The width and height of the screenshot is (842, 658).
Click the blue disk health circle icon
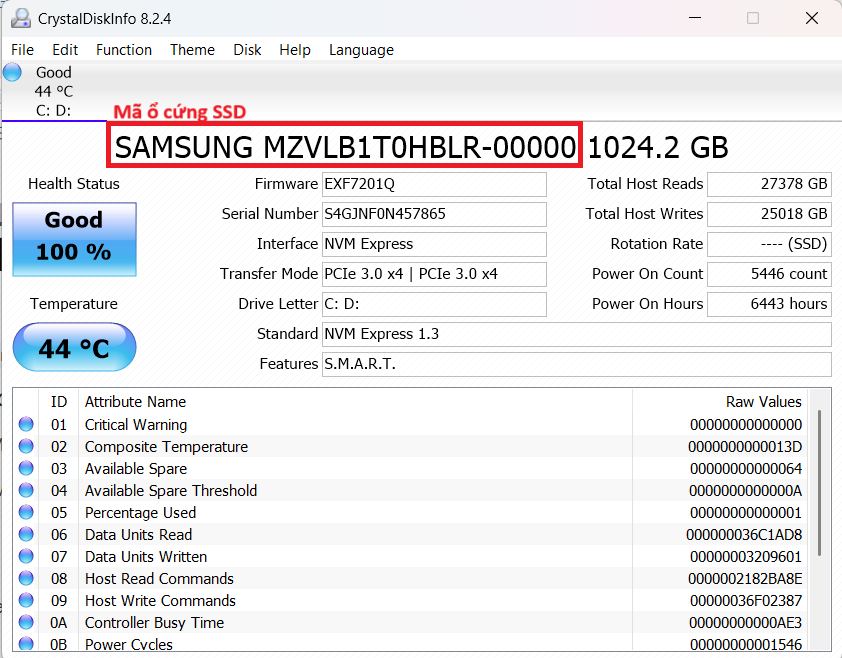tap(11, 71)
